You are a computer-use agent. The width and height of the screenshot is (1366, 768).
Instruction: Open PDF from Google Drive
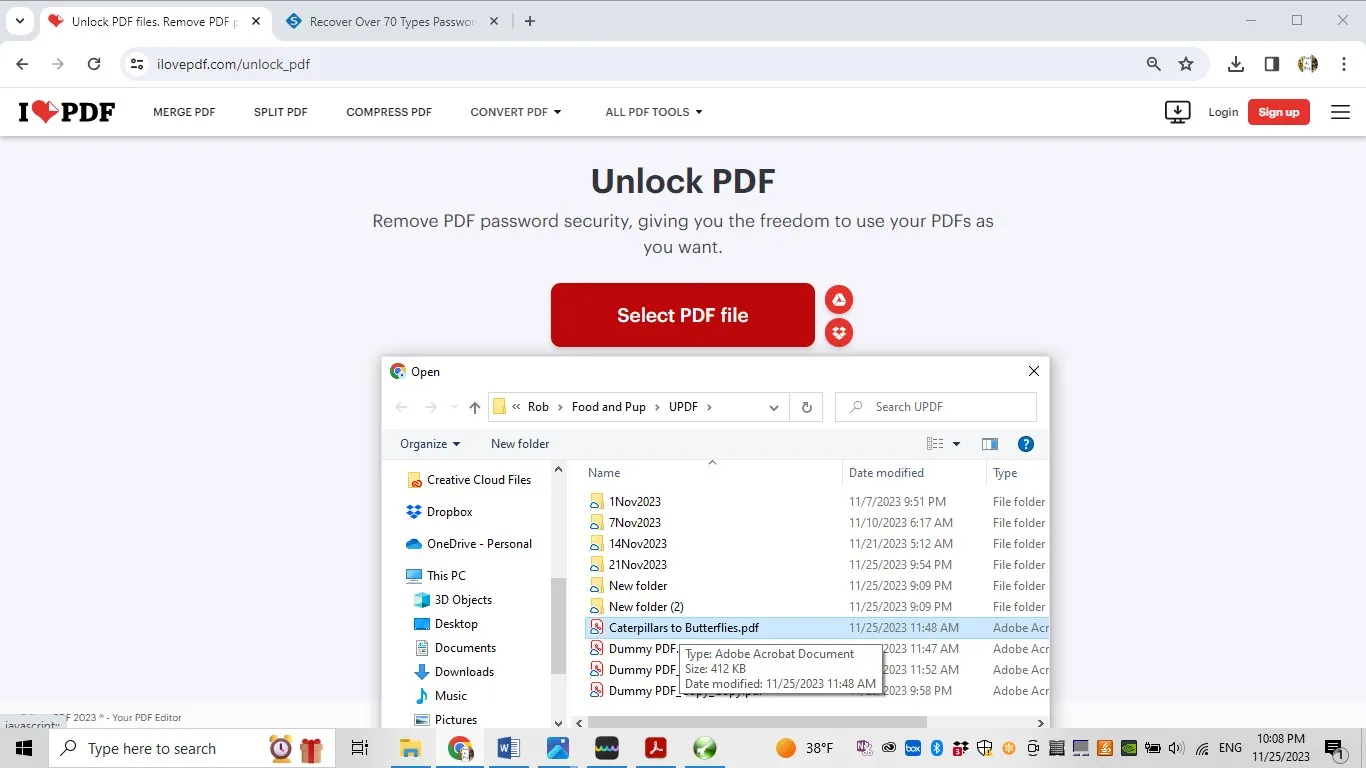[x=839, y=299]
